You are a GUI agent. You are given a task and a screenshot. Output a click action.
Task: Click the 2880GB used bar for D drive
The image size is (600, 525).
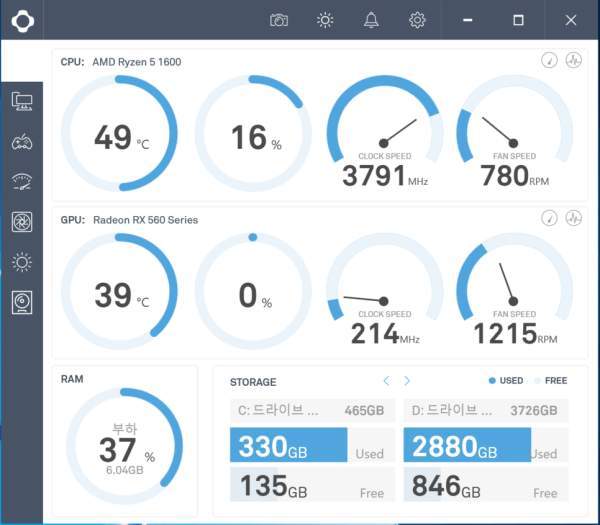tap(467, 445)
